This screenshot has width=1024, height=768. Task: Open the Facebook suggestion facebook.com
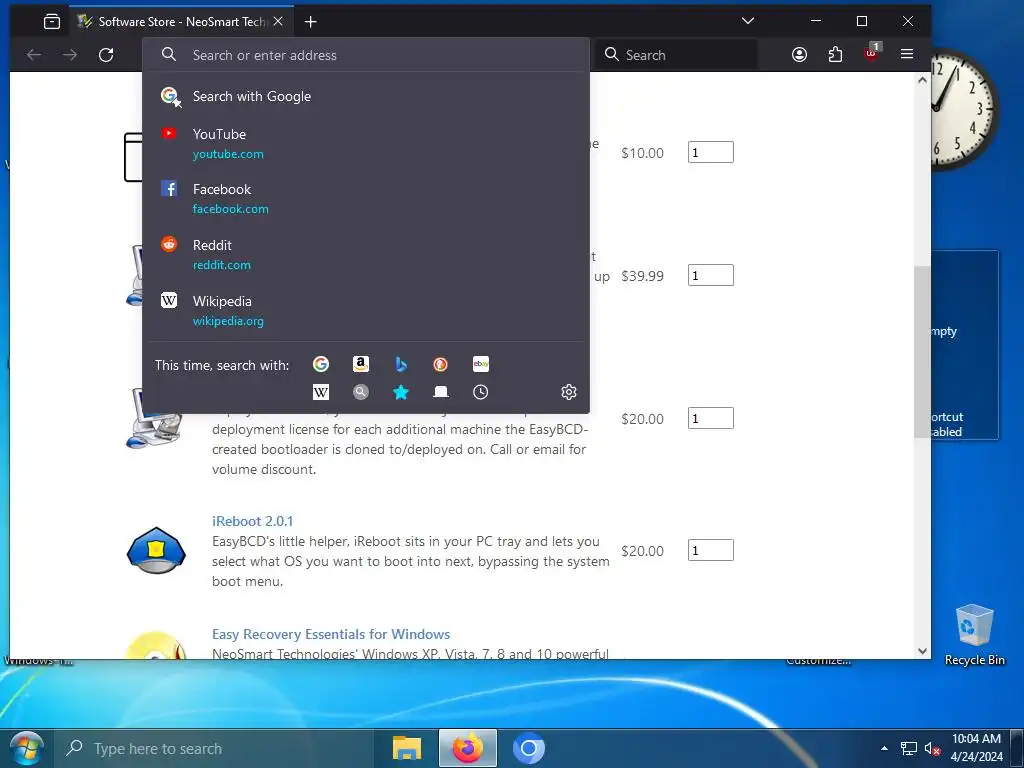tap(366, 199)
